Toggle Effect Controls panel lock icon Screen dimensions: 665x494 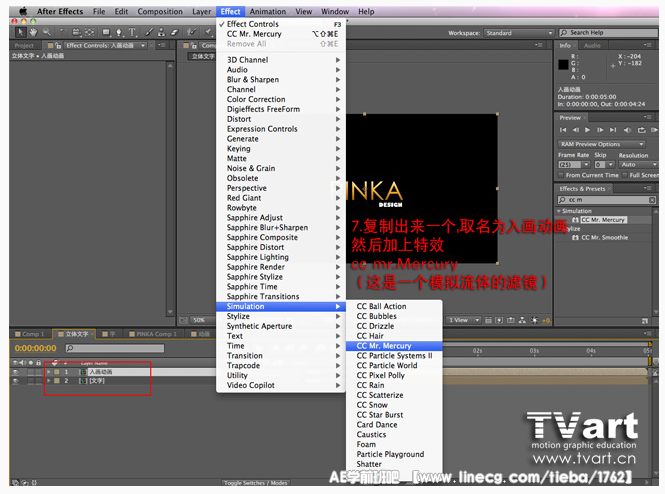pyautogui.click(x=58, y=45)
